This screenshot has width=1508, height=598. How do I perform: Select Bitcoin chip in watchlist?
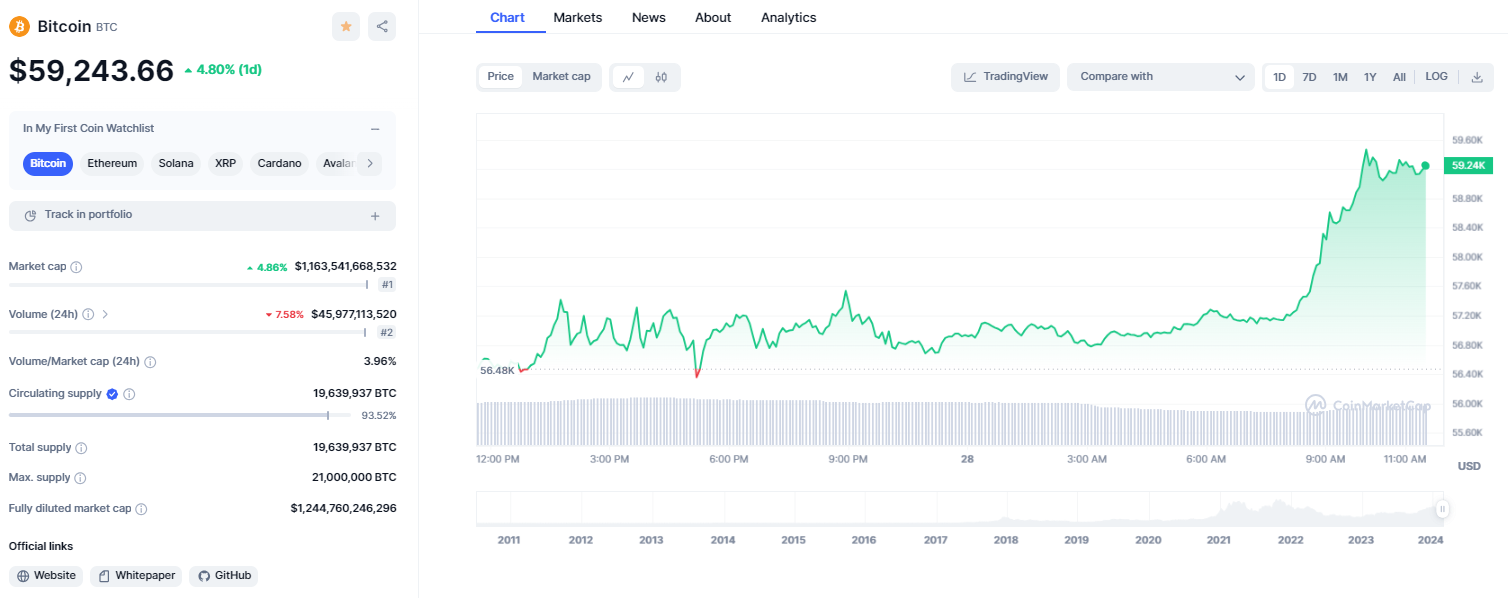coord(48,163)
